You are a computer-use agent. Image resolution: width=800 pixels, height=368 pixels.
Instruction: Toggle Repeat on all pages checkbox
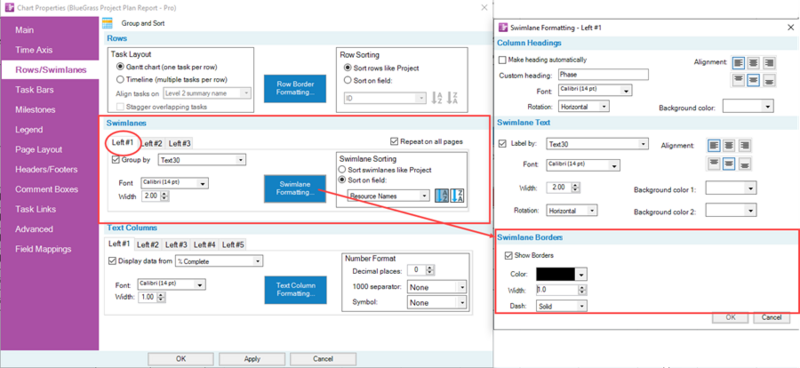(x=393, y=141)
